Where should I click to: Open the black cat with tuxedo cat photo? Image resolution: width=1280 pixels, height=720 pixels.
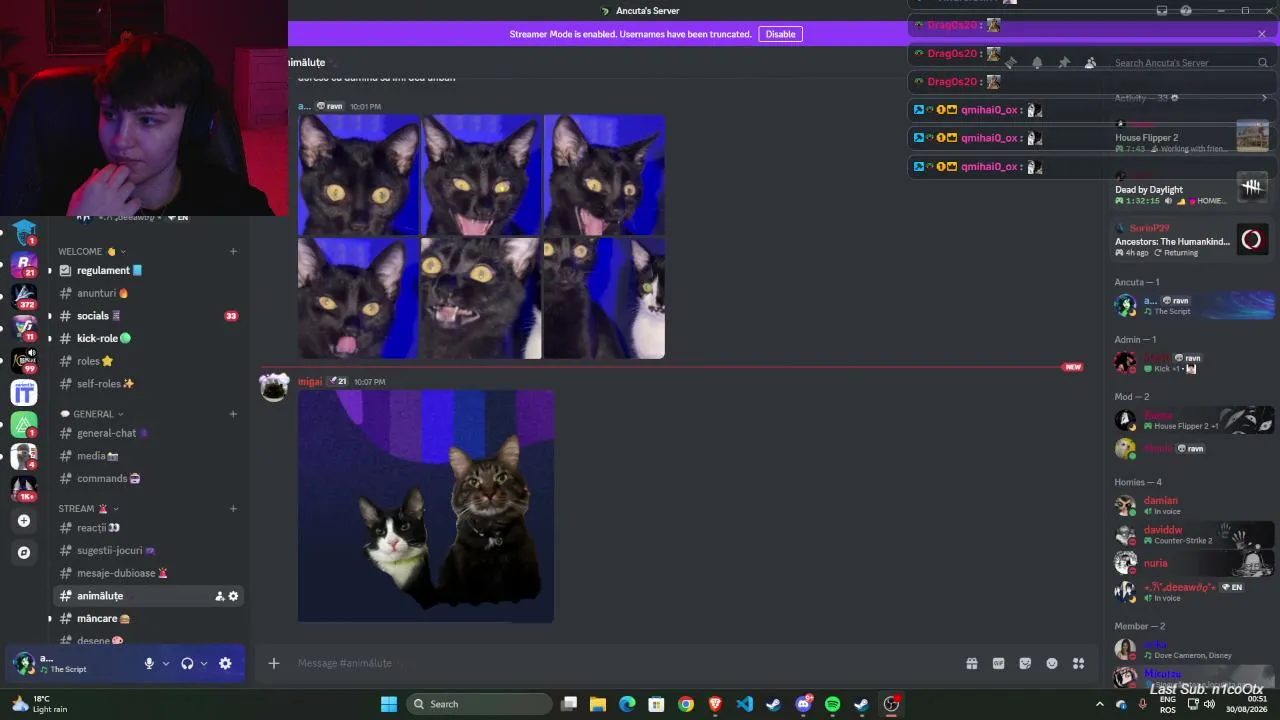[x=604, y=298]
